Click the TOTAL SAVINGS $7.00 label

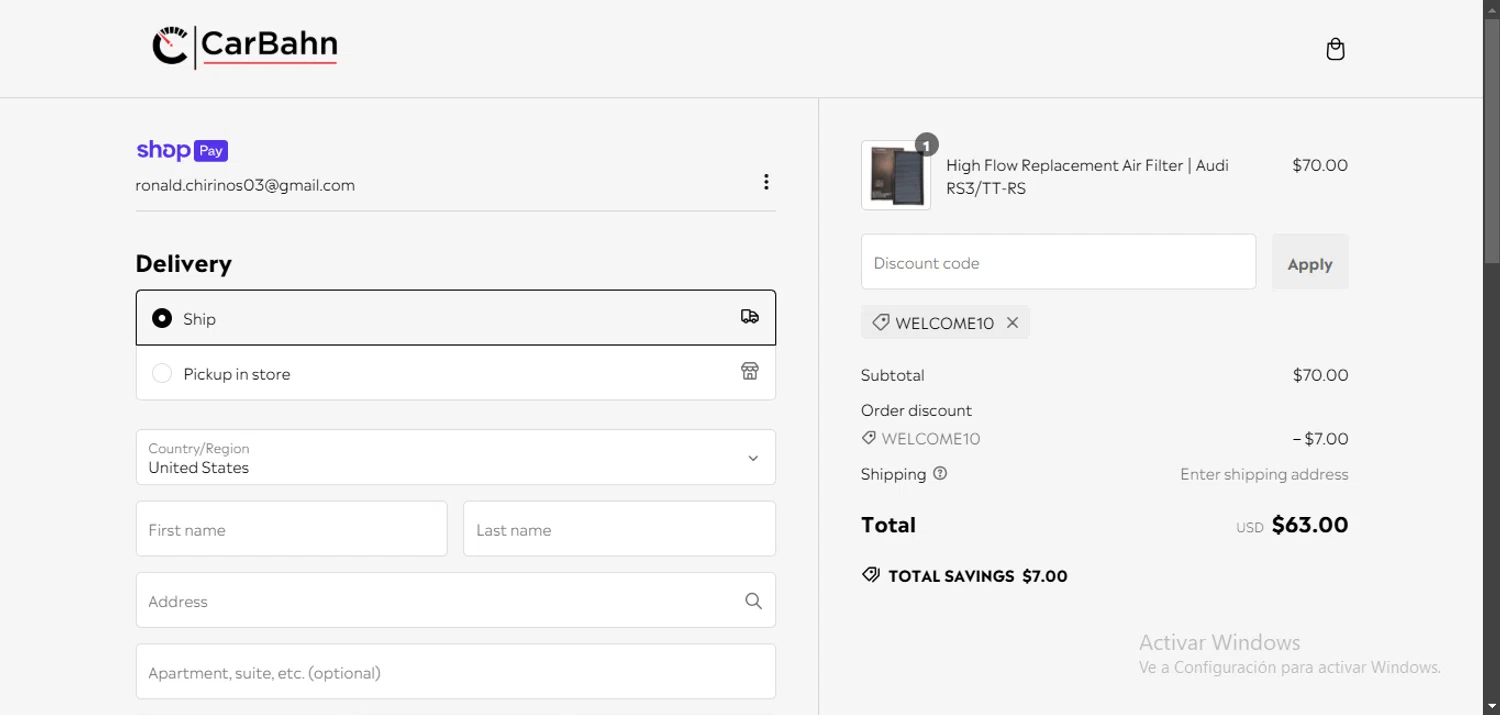coord(978,576)
